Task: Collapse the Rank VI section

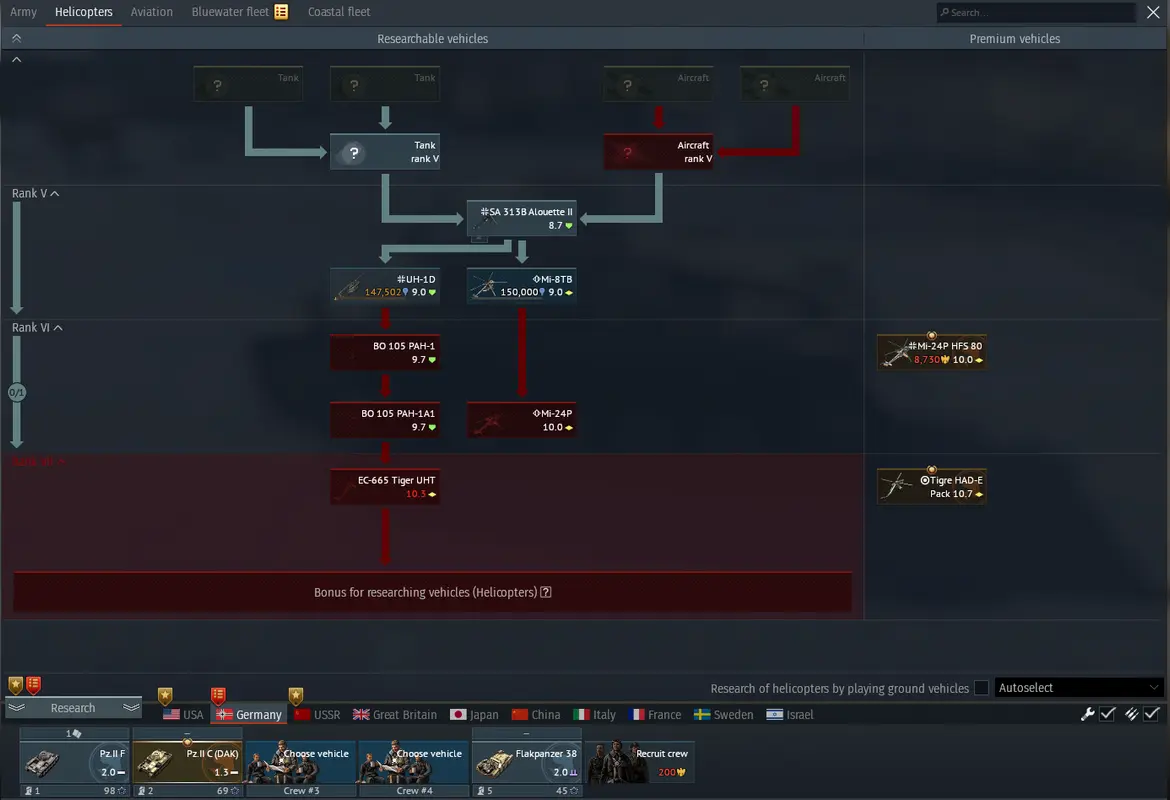Action: (x=57, y=328)
